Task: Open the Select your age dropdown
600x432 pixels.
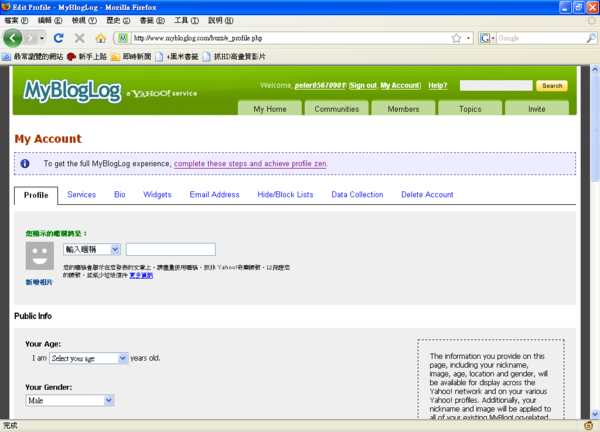Action: (x=88, y=358)
